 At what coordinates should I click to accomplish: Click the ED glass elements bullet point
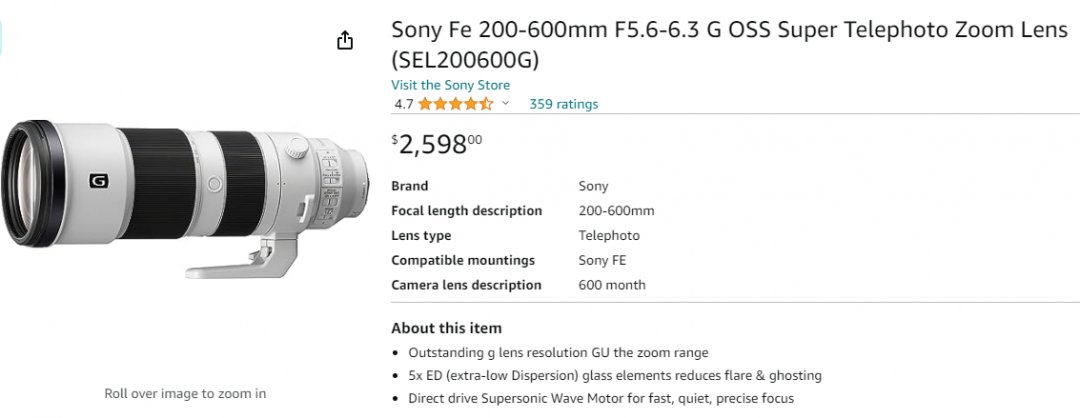[614, 375]
